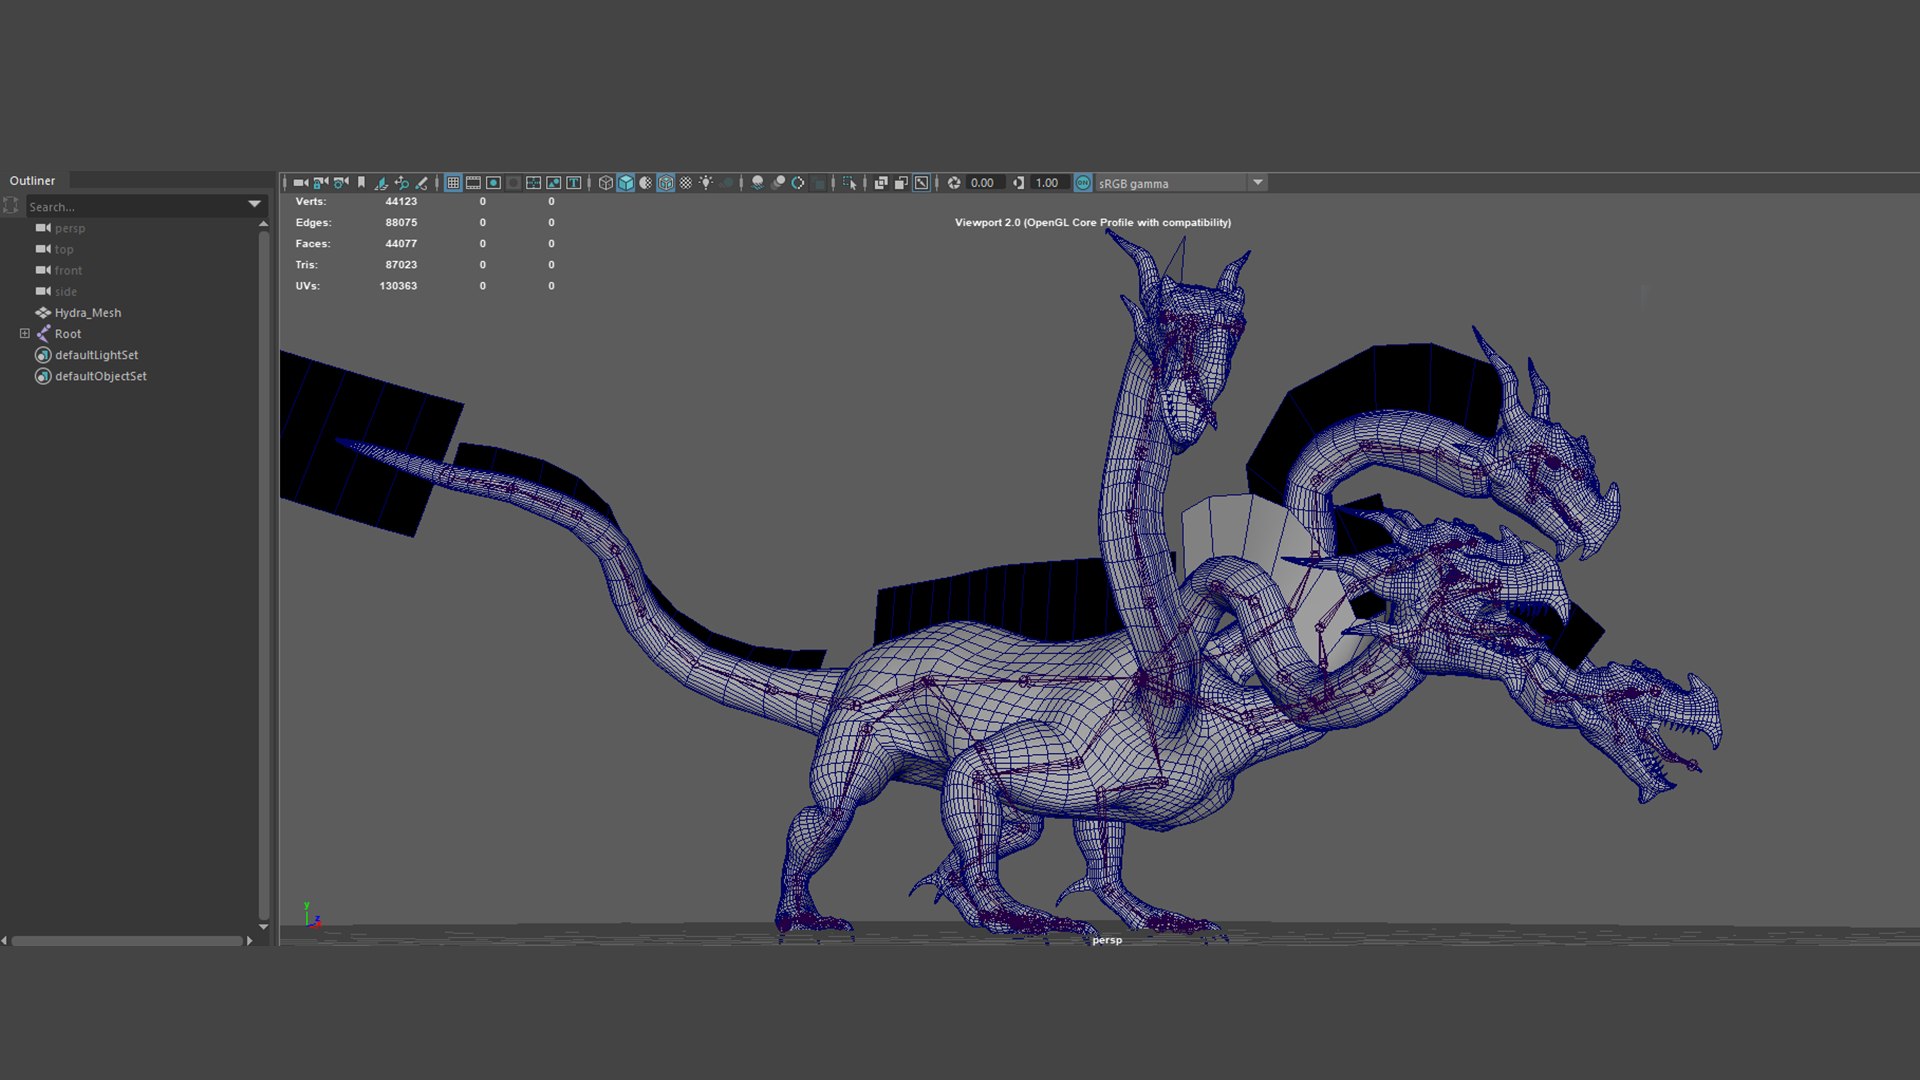This screenshot has width=1920, height=1080.
Task: Click the Smooth Shade All cube icon
Action: click(625, 183)
